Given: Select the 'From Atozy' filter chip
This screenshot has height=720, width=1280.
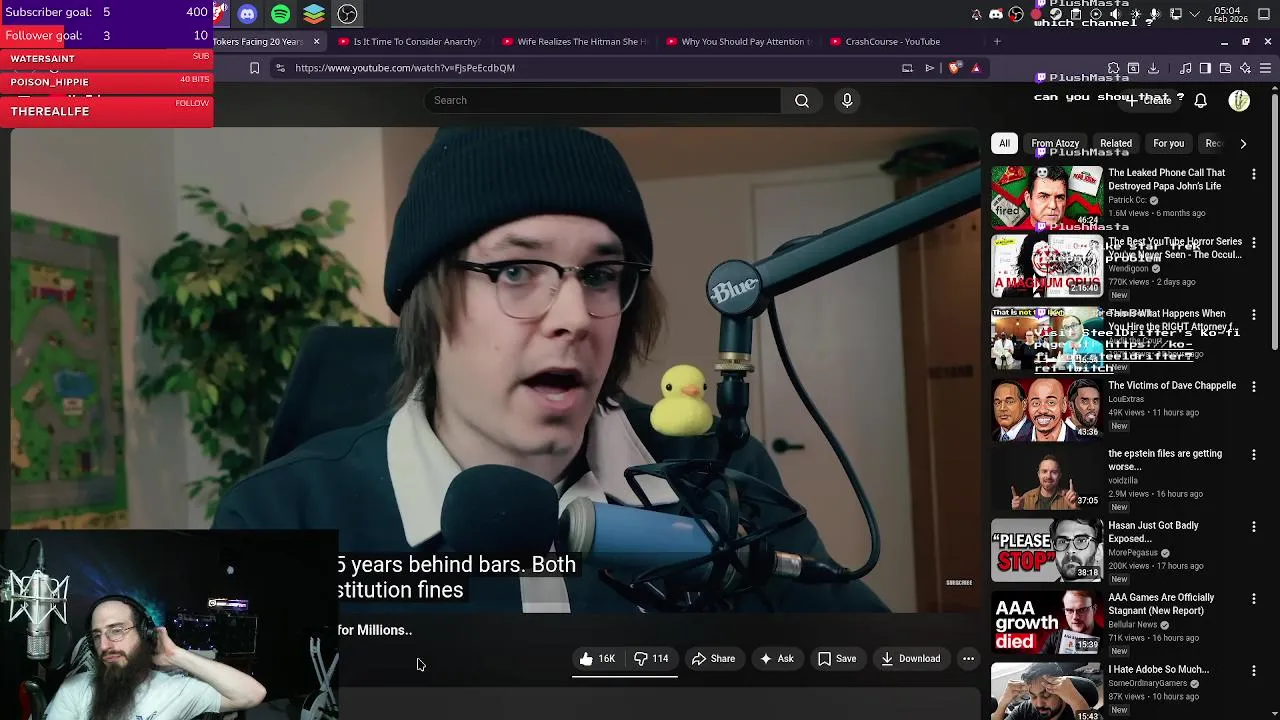Looking at the screenshot, I should (x=1055, y=143).
